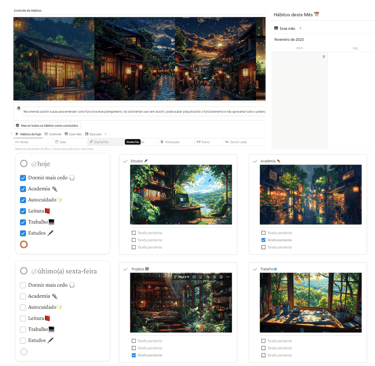Screen dimensions: 375x366
Task: Click Marcar todos os hábitos como concluídos
Action: coord(47,126)
